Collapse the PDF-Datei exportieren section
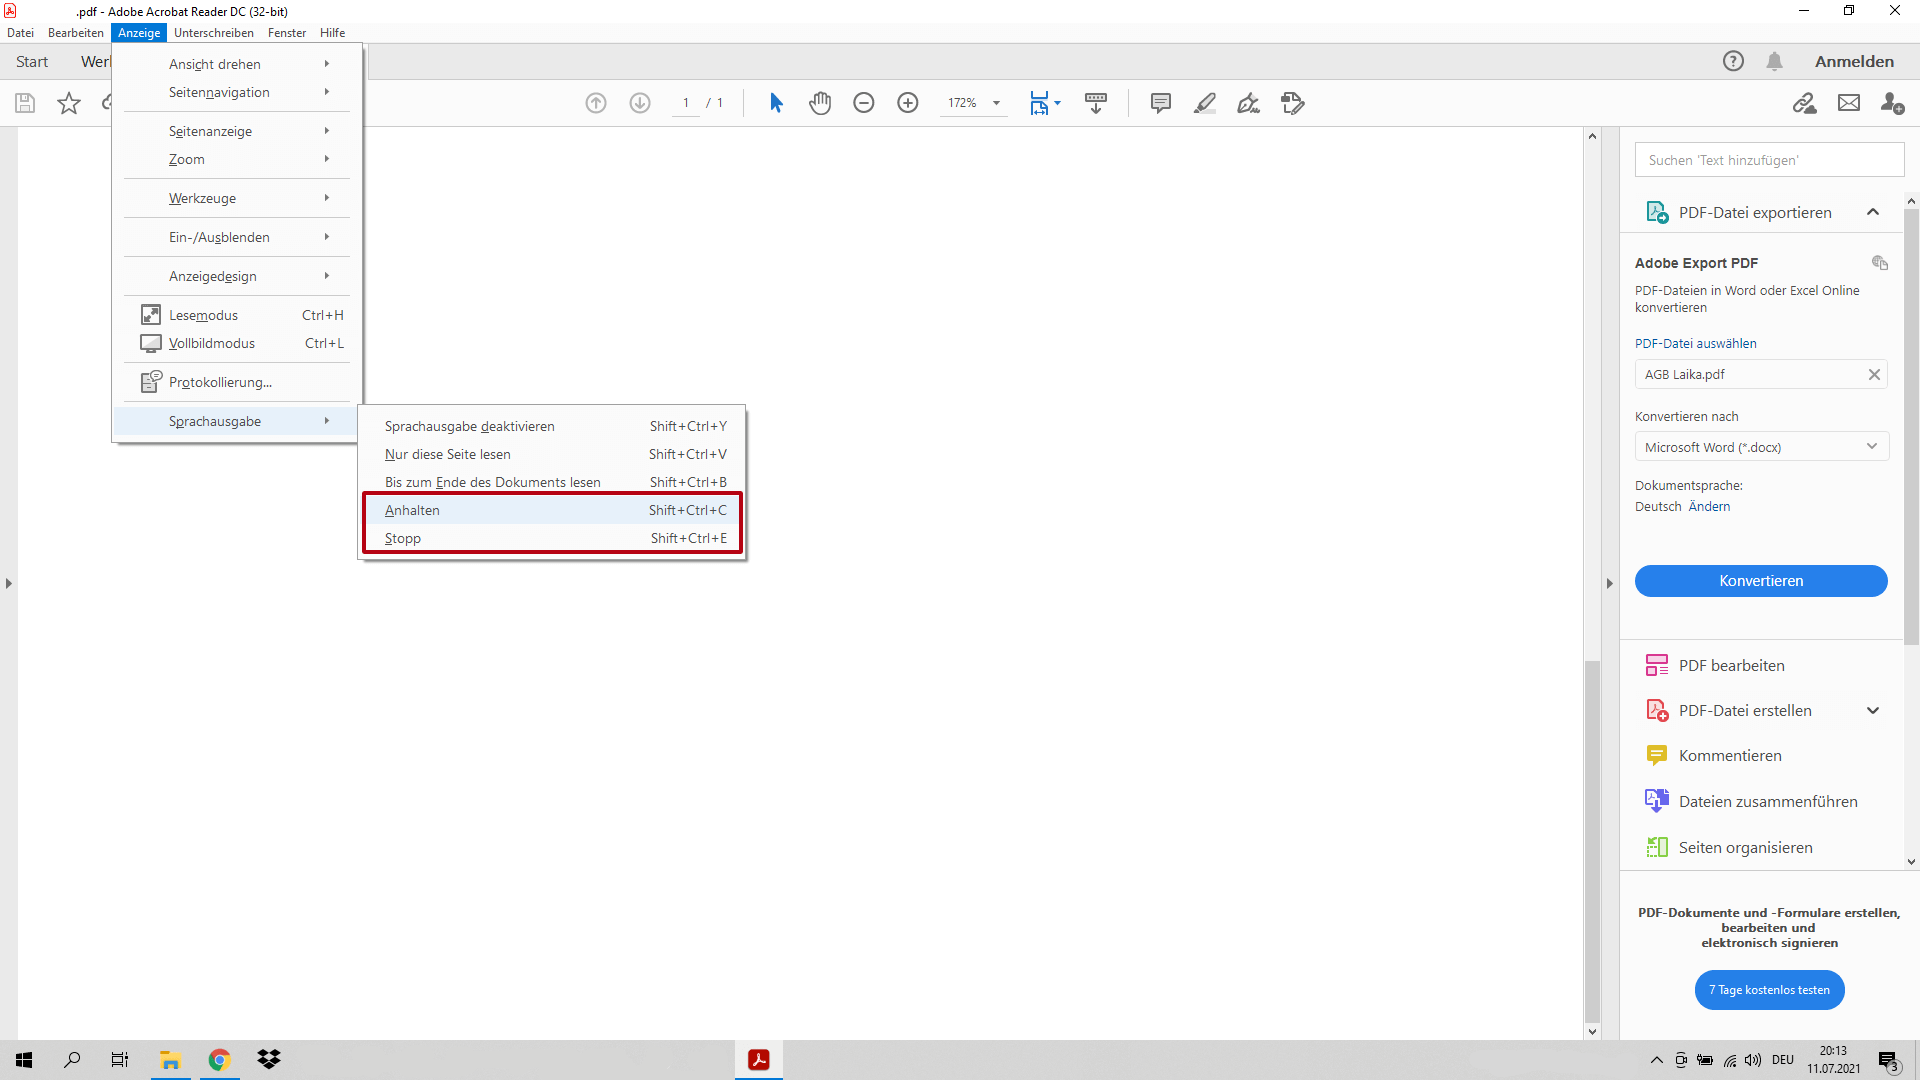 point(1872,212)
